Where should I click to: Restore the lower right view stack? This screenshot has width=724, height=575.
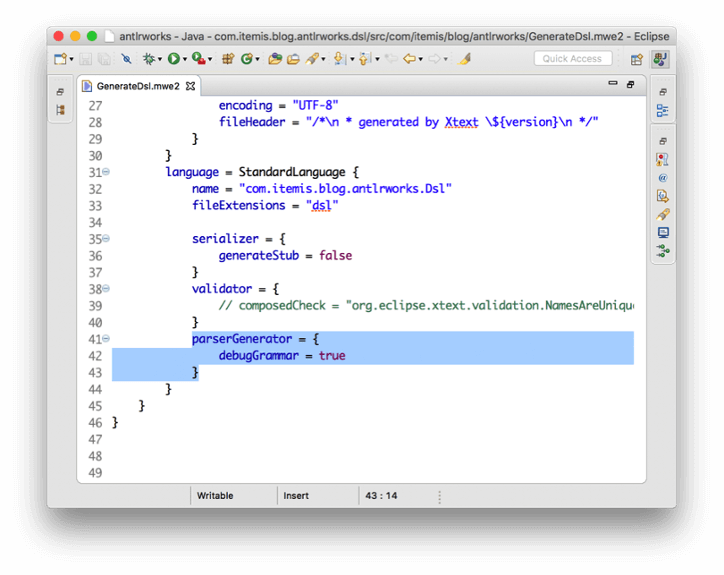pos(663,141)
